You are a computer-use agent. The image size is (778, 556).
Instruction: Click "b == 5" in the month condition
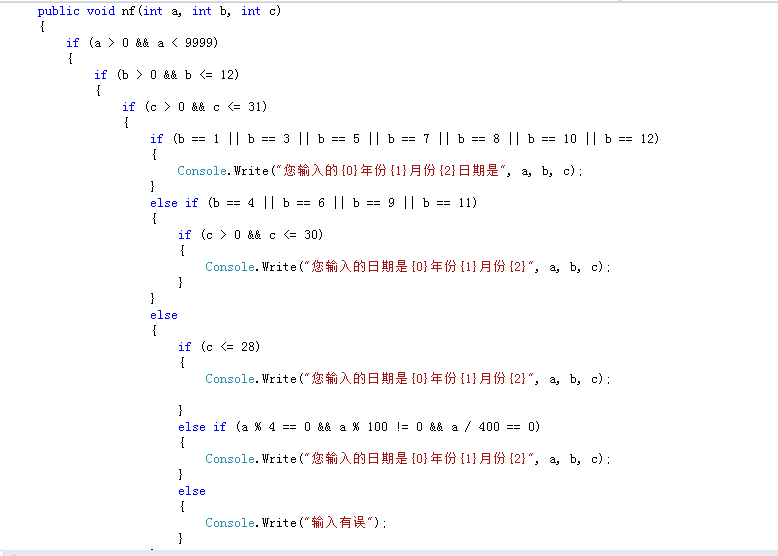pyautogui.click(x=338, y=139)
